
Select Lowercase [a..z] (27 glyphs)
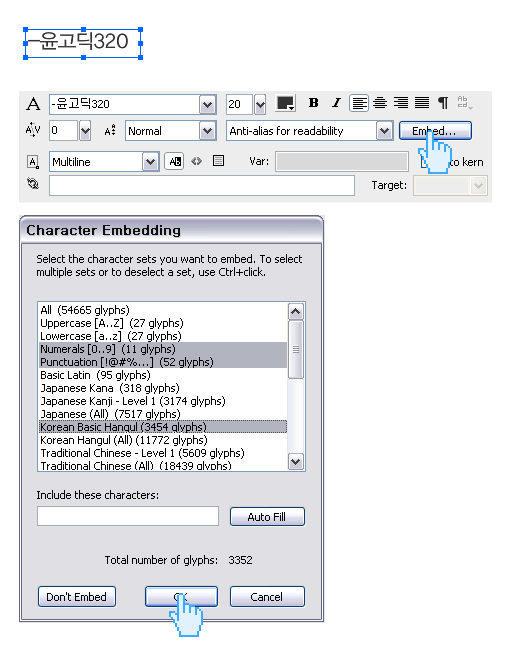163,336
